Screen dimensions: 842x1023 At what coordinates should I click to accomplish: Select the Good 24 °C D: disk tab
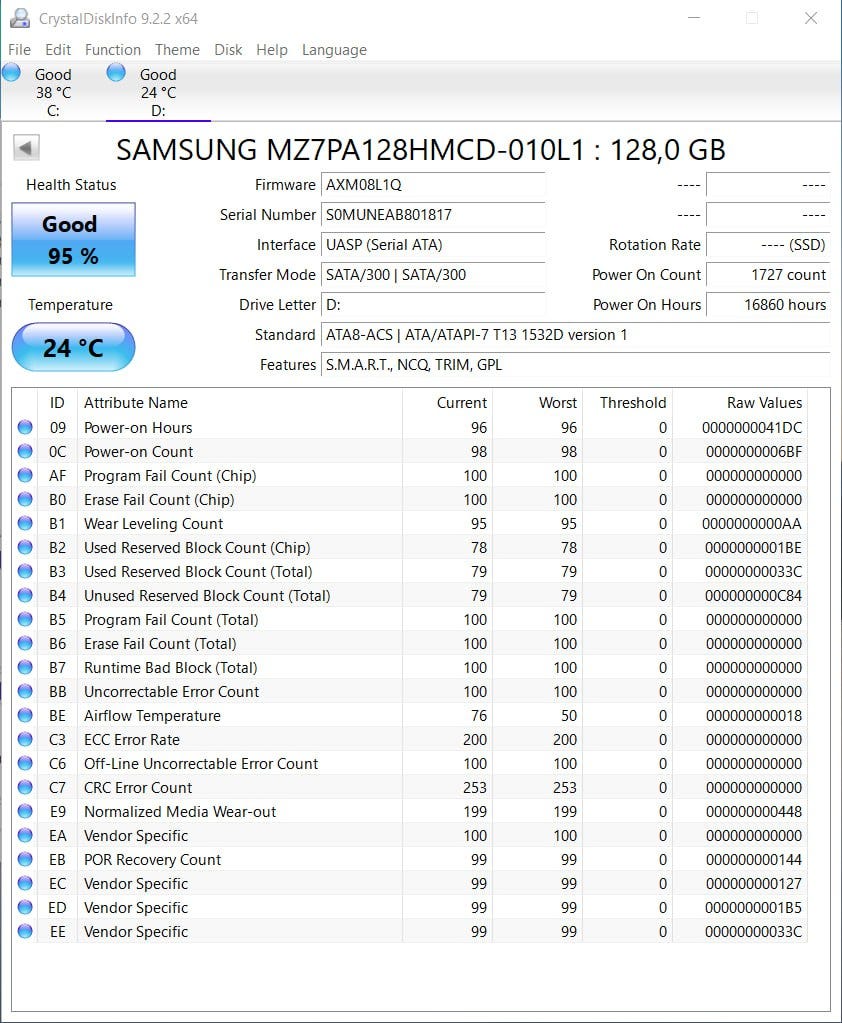click(x=158, y=92)
